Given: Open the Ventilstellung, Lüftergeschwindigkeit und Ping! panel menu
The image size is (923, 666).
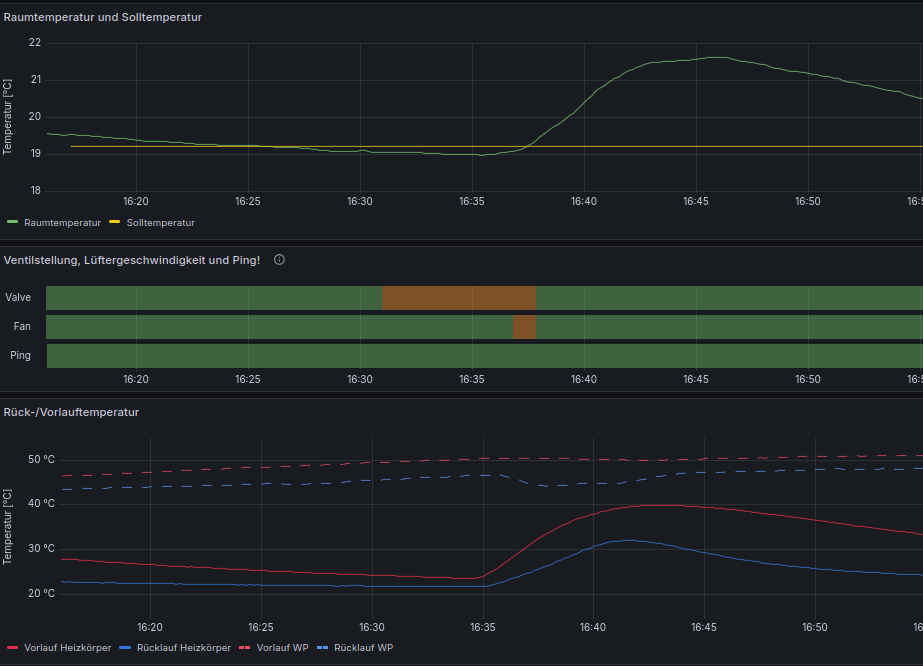Looking at the screenshot, I should pos(132,260).
